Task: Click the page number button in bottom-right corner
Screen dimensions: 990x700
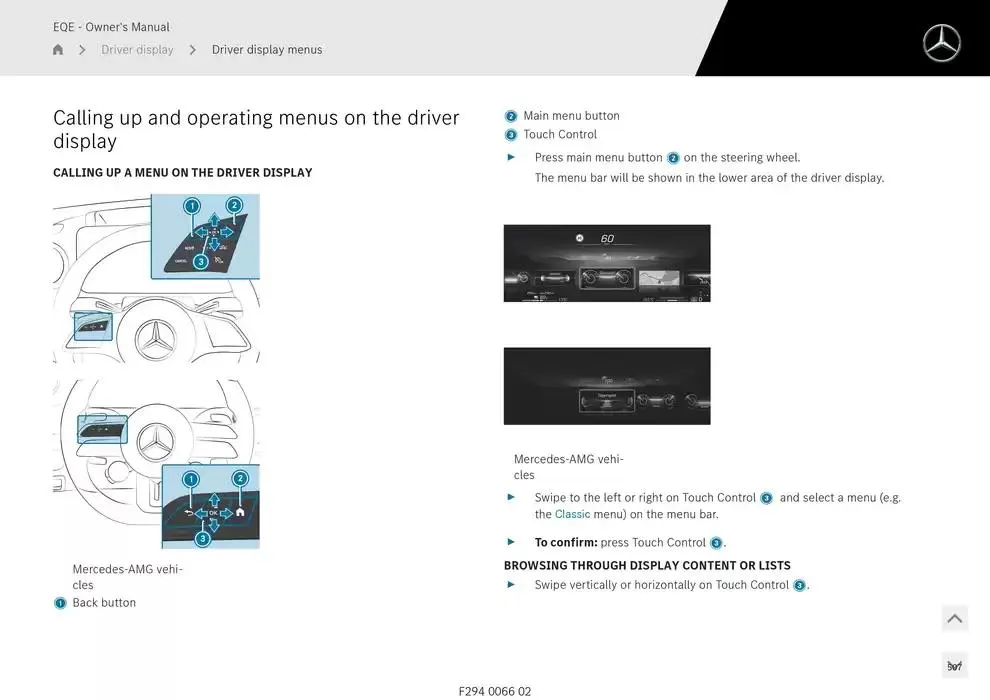Action: click(x=954, y=666)
